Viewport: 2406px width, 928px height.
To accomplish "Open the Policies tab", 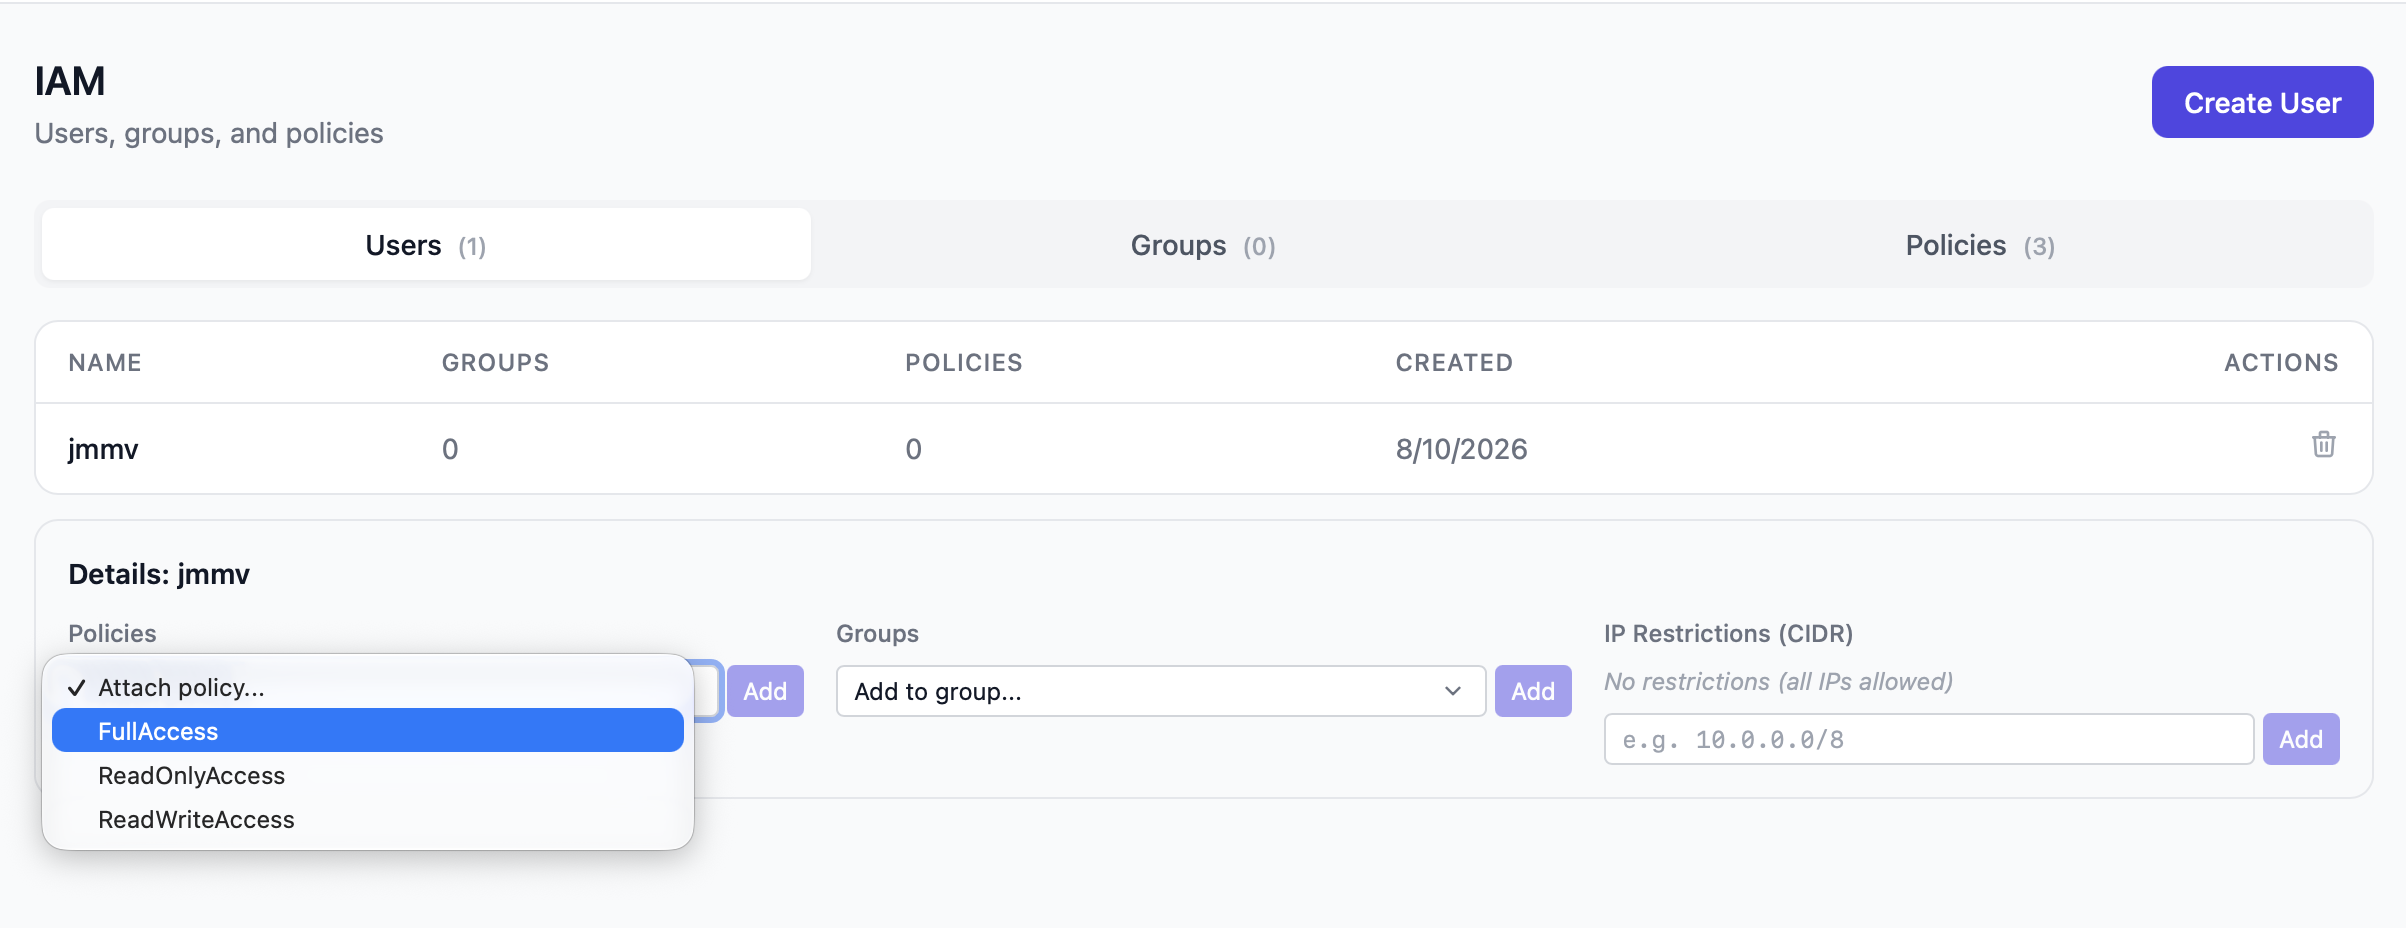I will [1979, 245].
